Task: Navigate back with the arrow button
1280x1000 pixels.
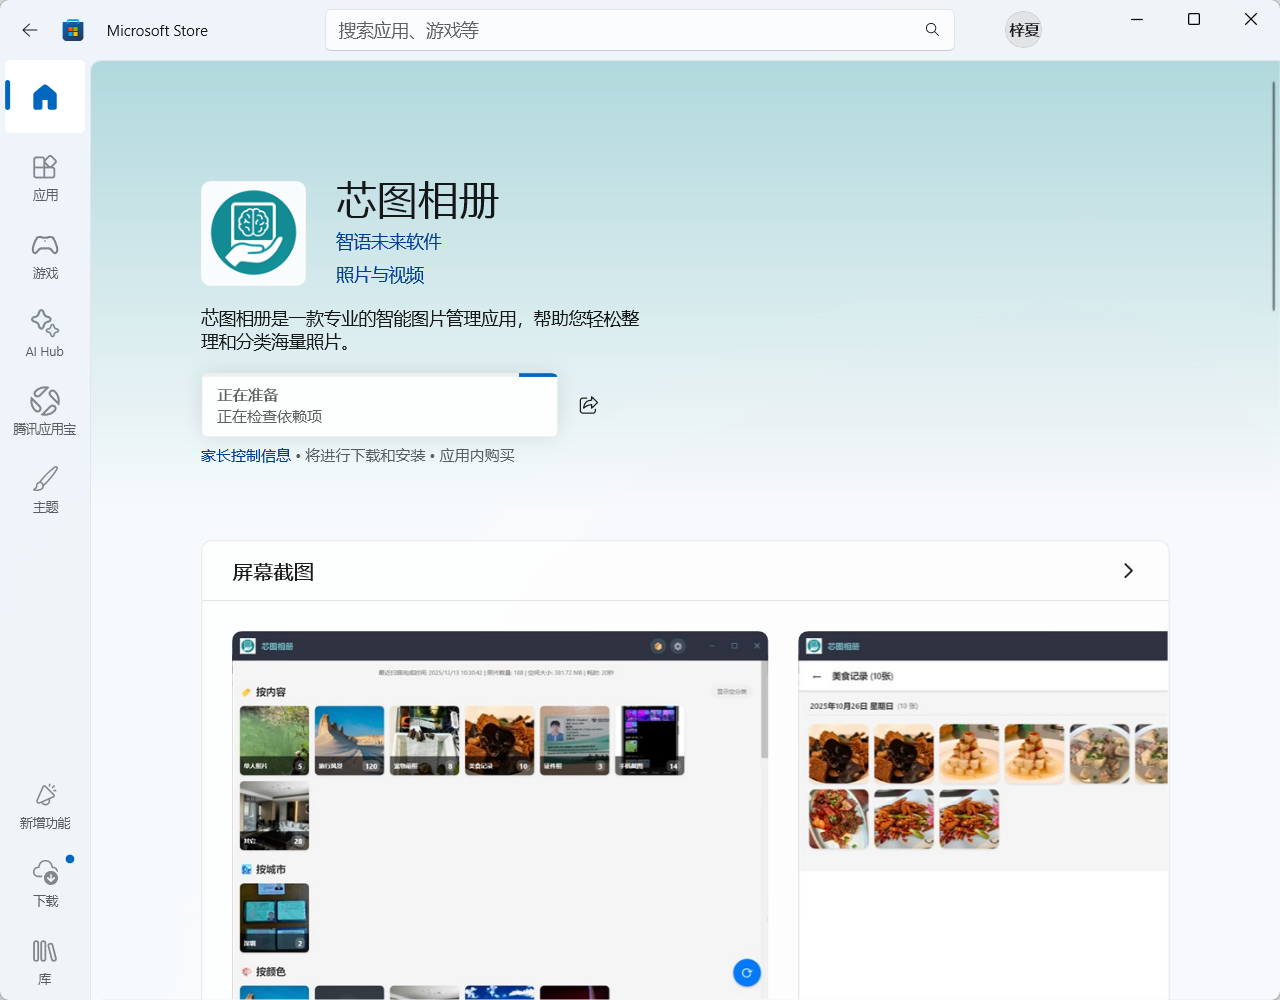Action: 29,30
